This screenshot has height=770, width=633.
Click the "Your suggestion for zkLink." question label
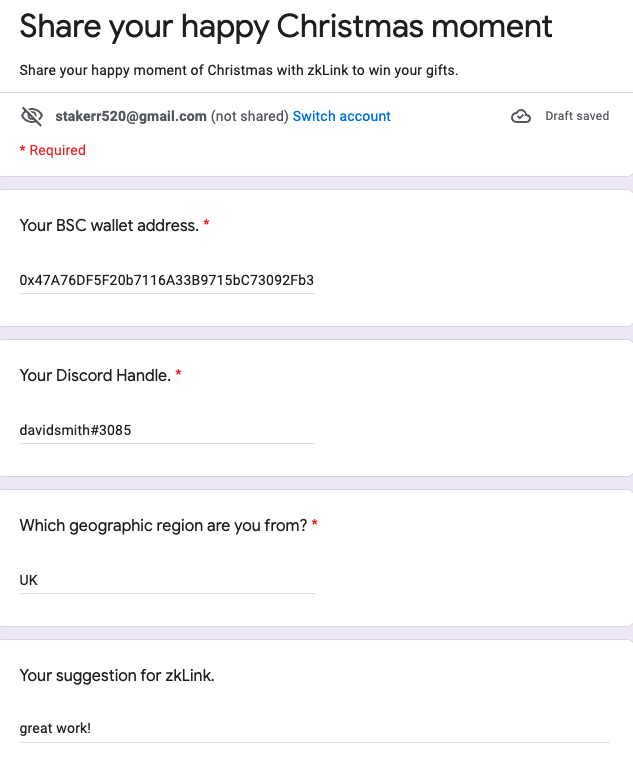117,676
